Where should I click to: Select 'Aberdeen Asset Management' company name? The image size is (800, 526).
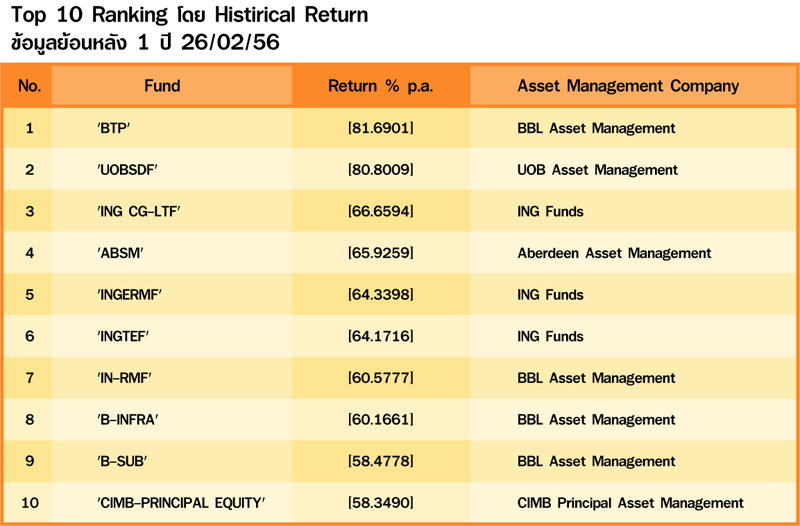tap(614, 254)
